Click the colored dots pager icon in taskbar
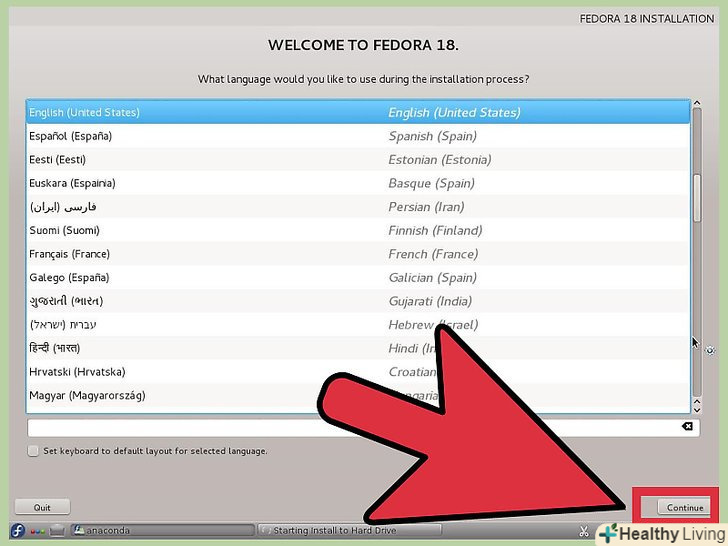This screenshot has height=546, width=728. (x=38, y=531)
